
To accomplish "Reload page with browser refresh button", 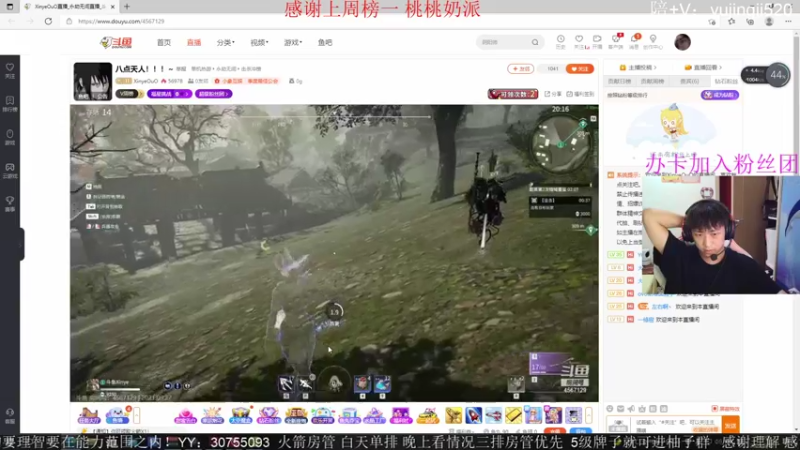I will [x=48, y=21].
